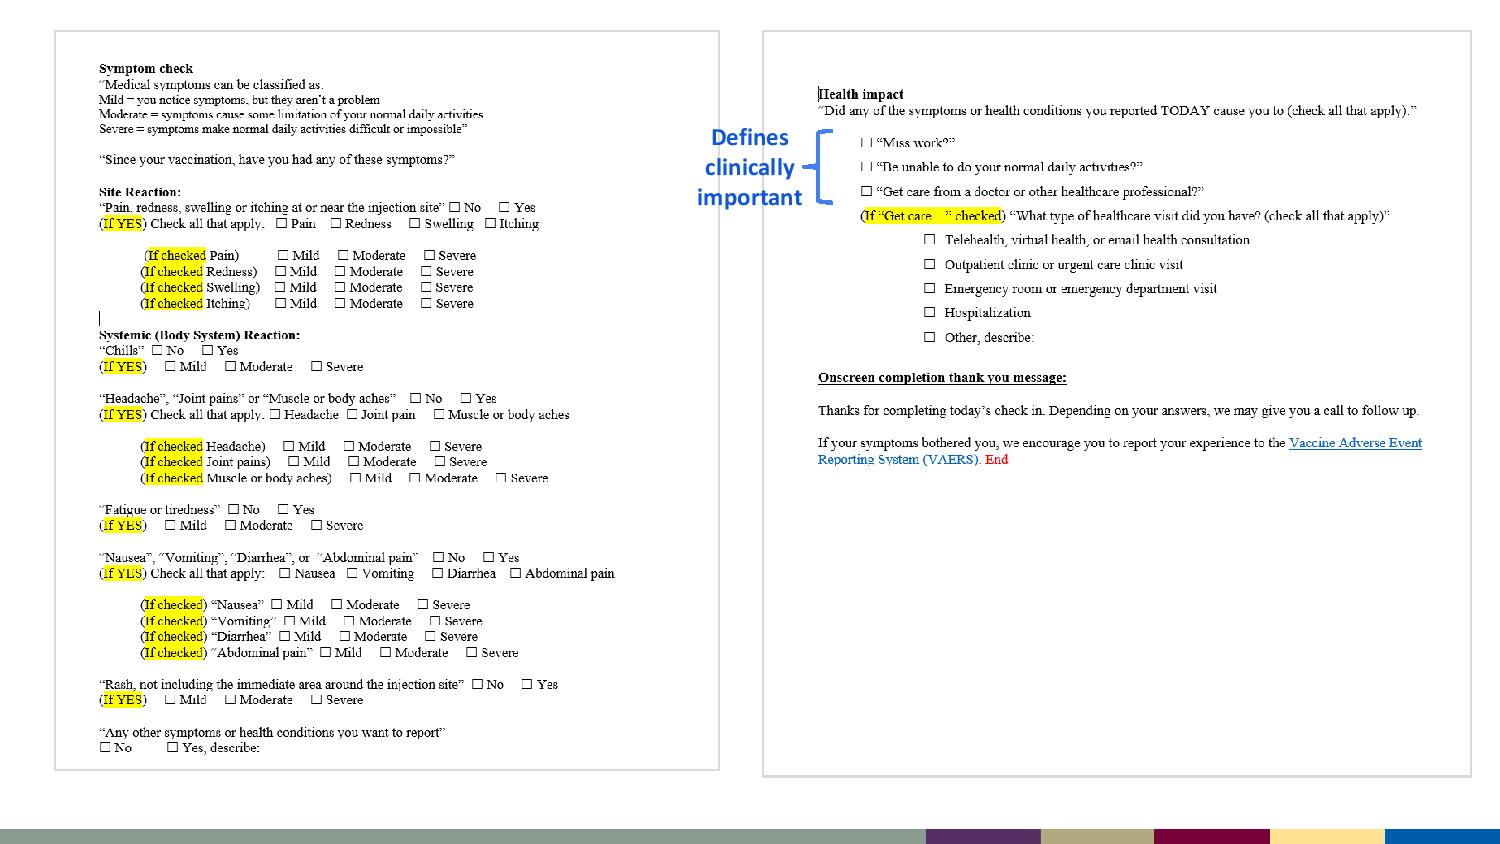Check the "Miss work?" box

coord(866,143)
